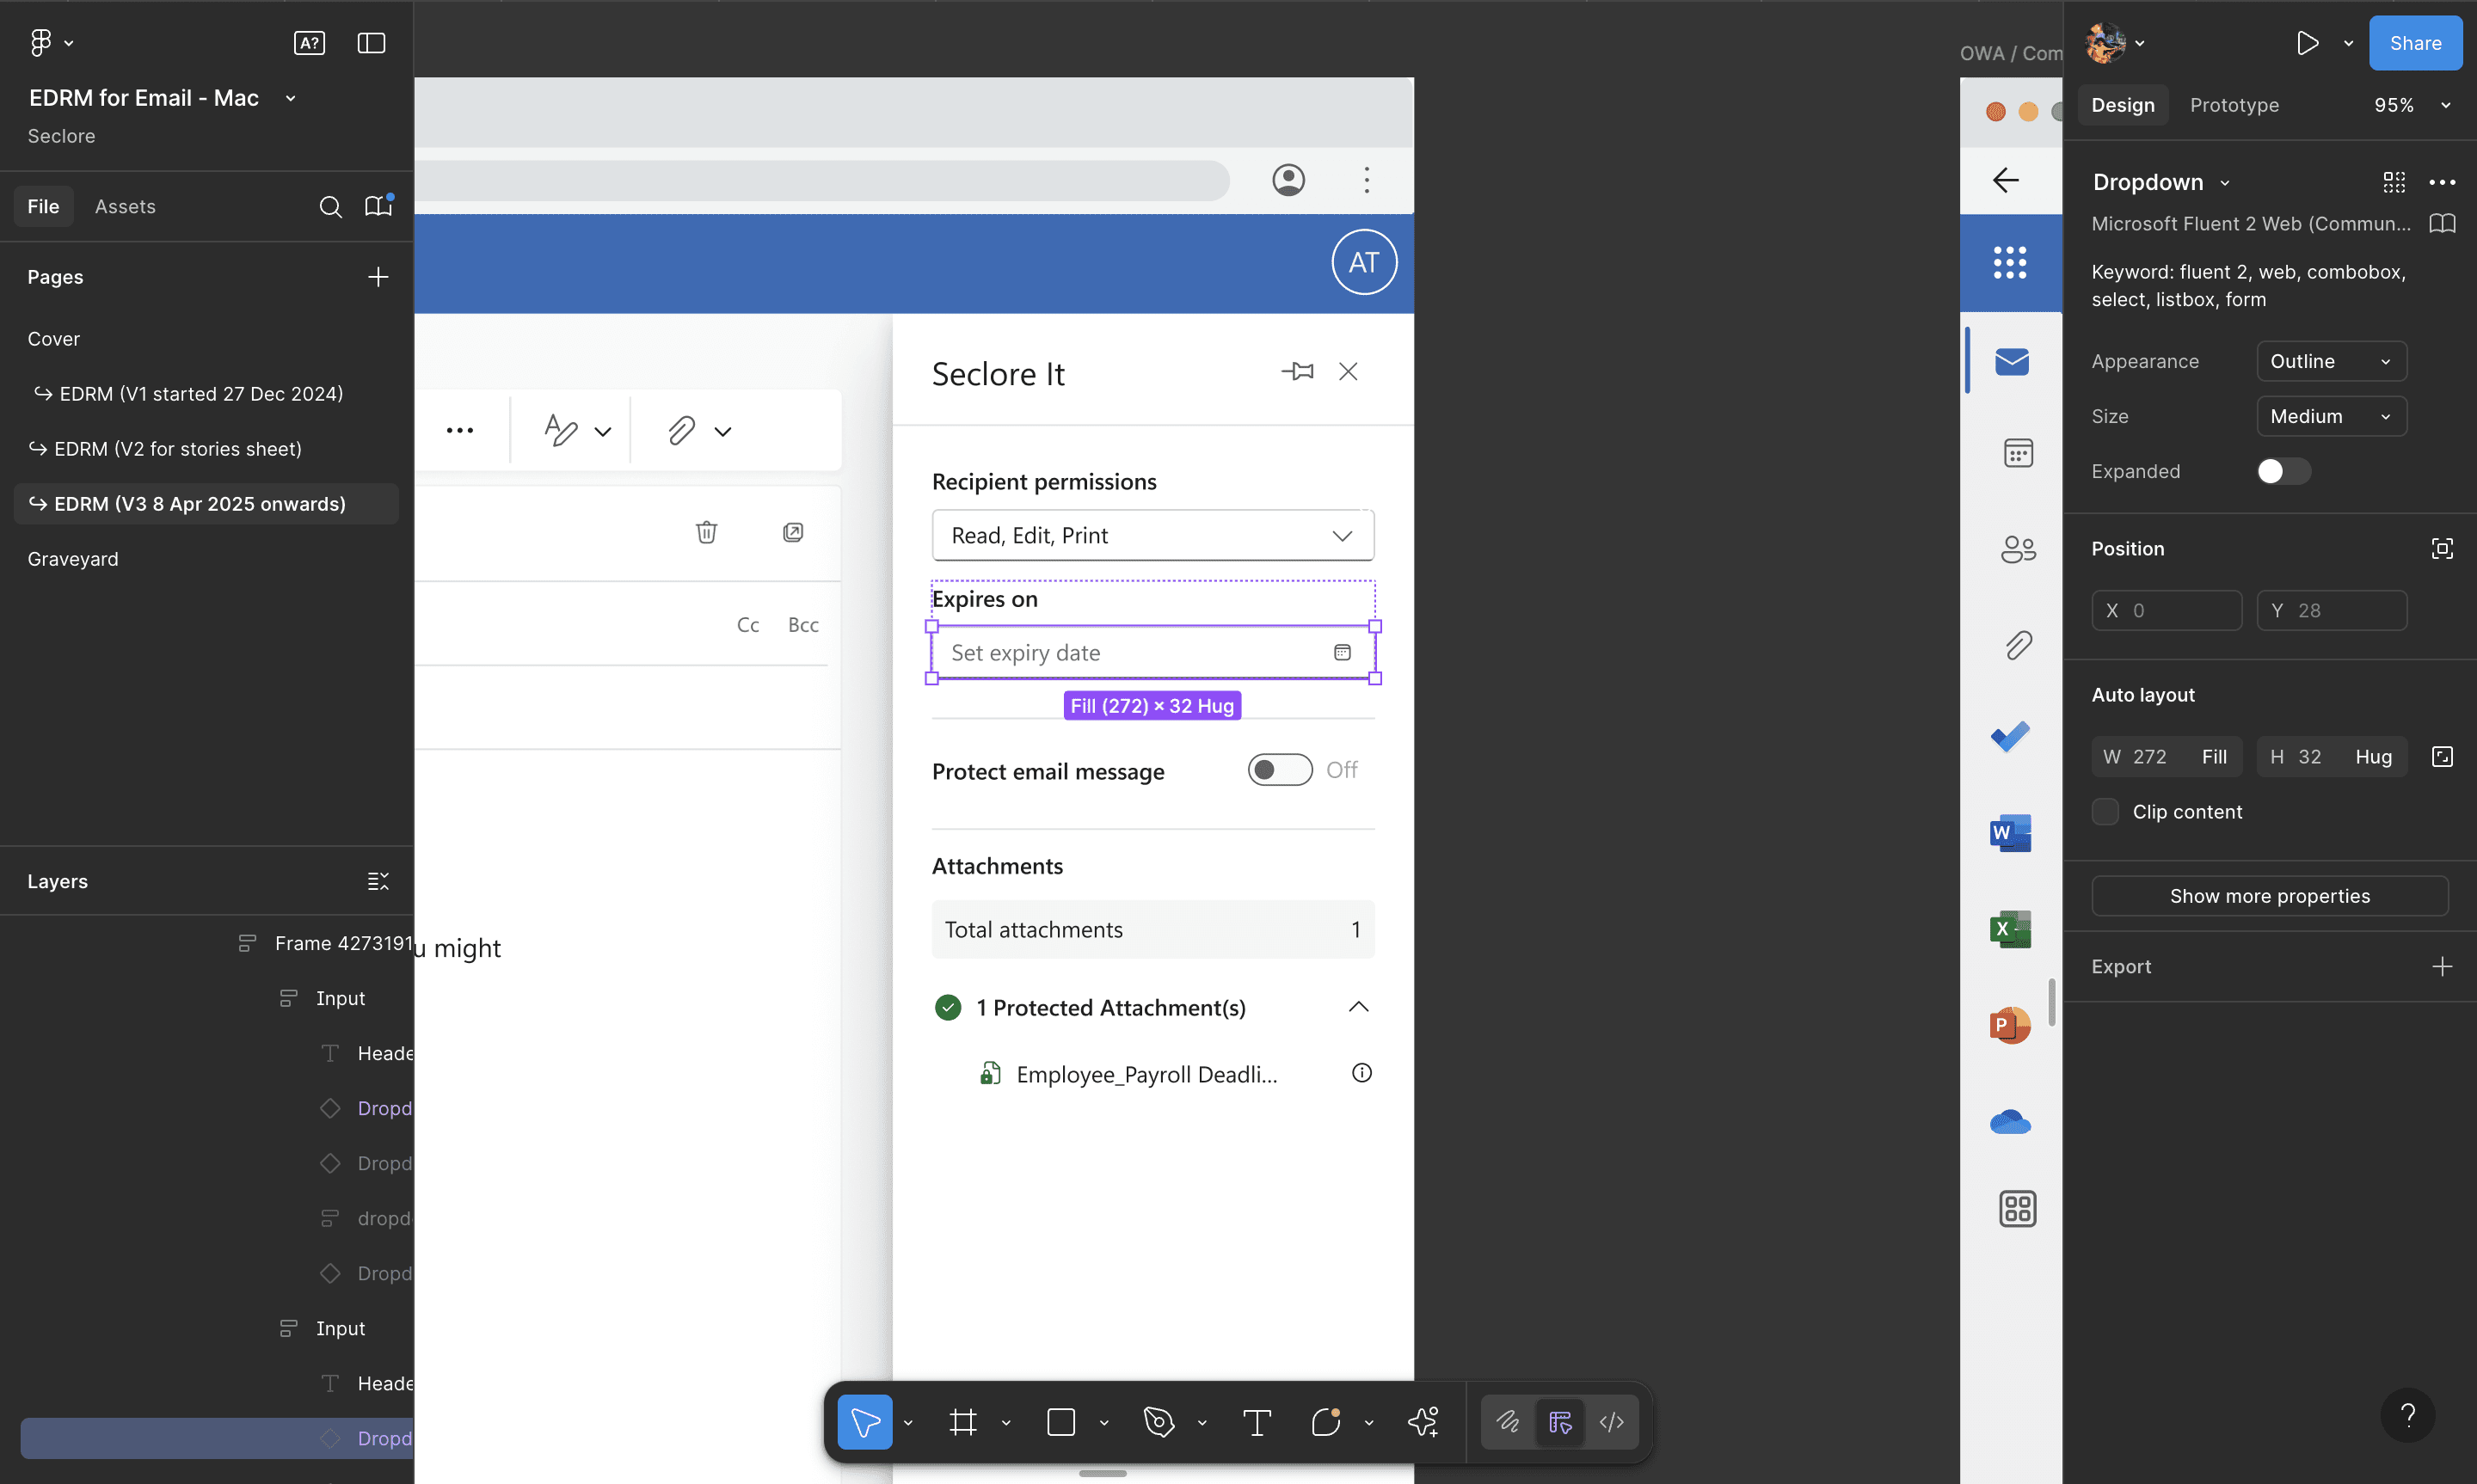
Task: Switch to Dev Mode code icon
Action: pyautogui.click(x=1611, y=1421)
